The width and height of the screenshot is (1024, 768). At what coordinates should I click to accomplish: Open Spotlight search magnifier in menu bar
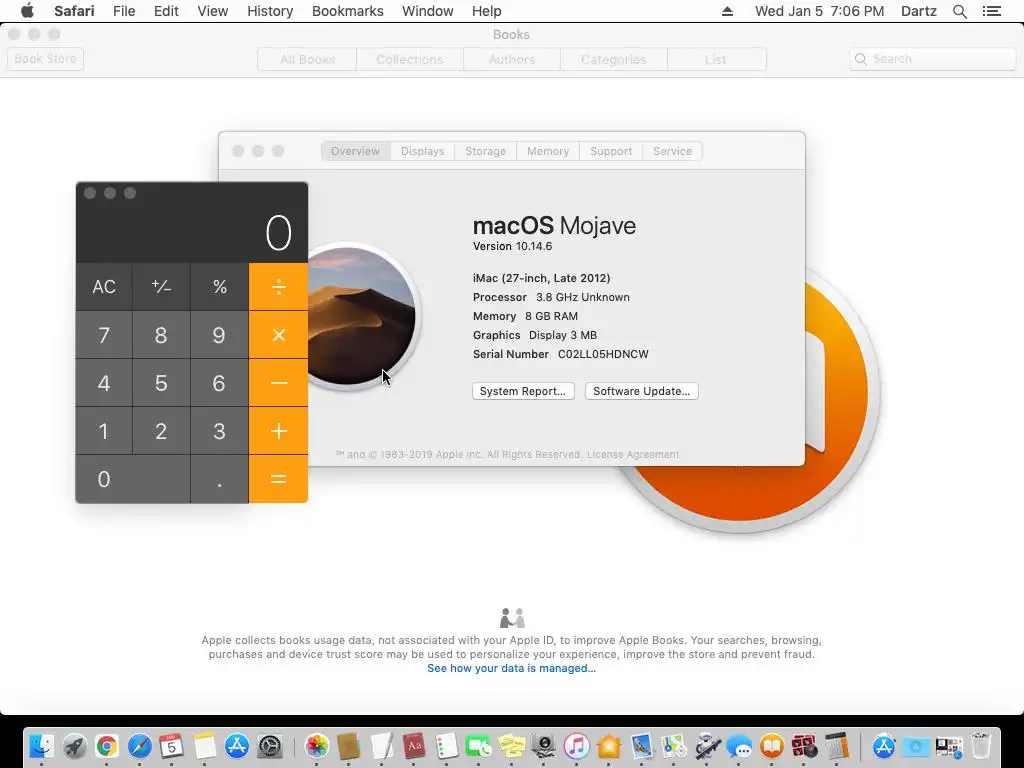pyautogui.click(x=959, y=11)
